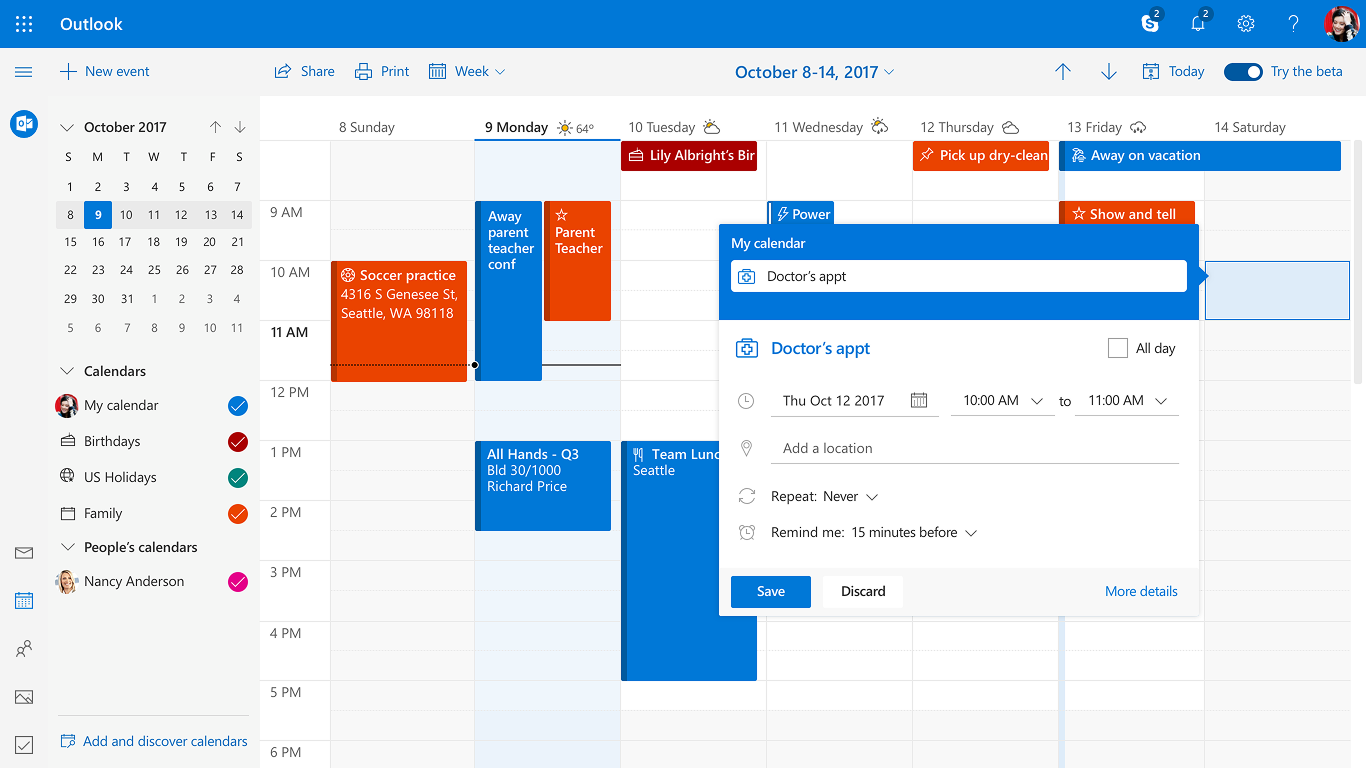
Task: Open date picker calendar icon in popup
Action: pos(919,400)
